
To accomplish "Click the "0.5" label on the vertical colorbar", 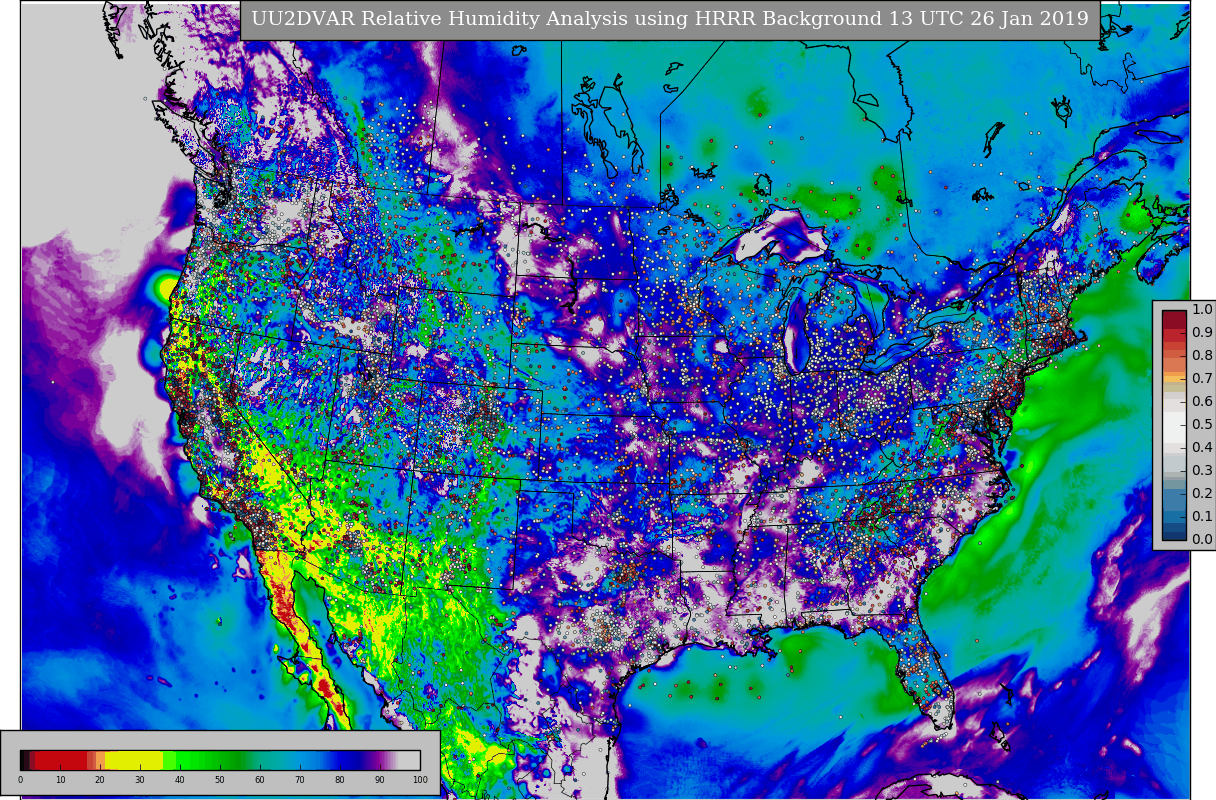I will pos(1202,424).
